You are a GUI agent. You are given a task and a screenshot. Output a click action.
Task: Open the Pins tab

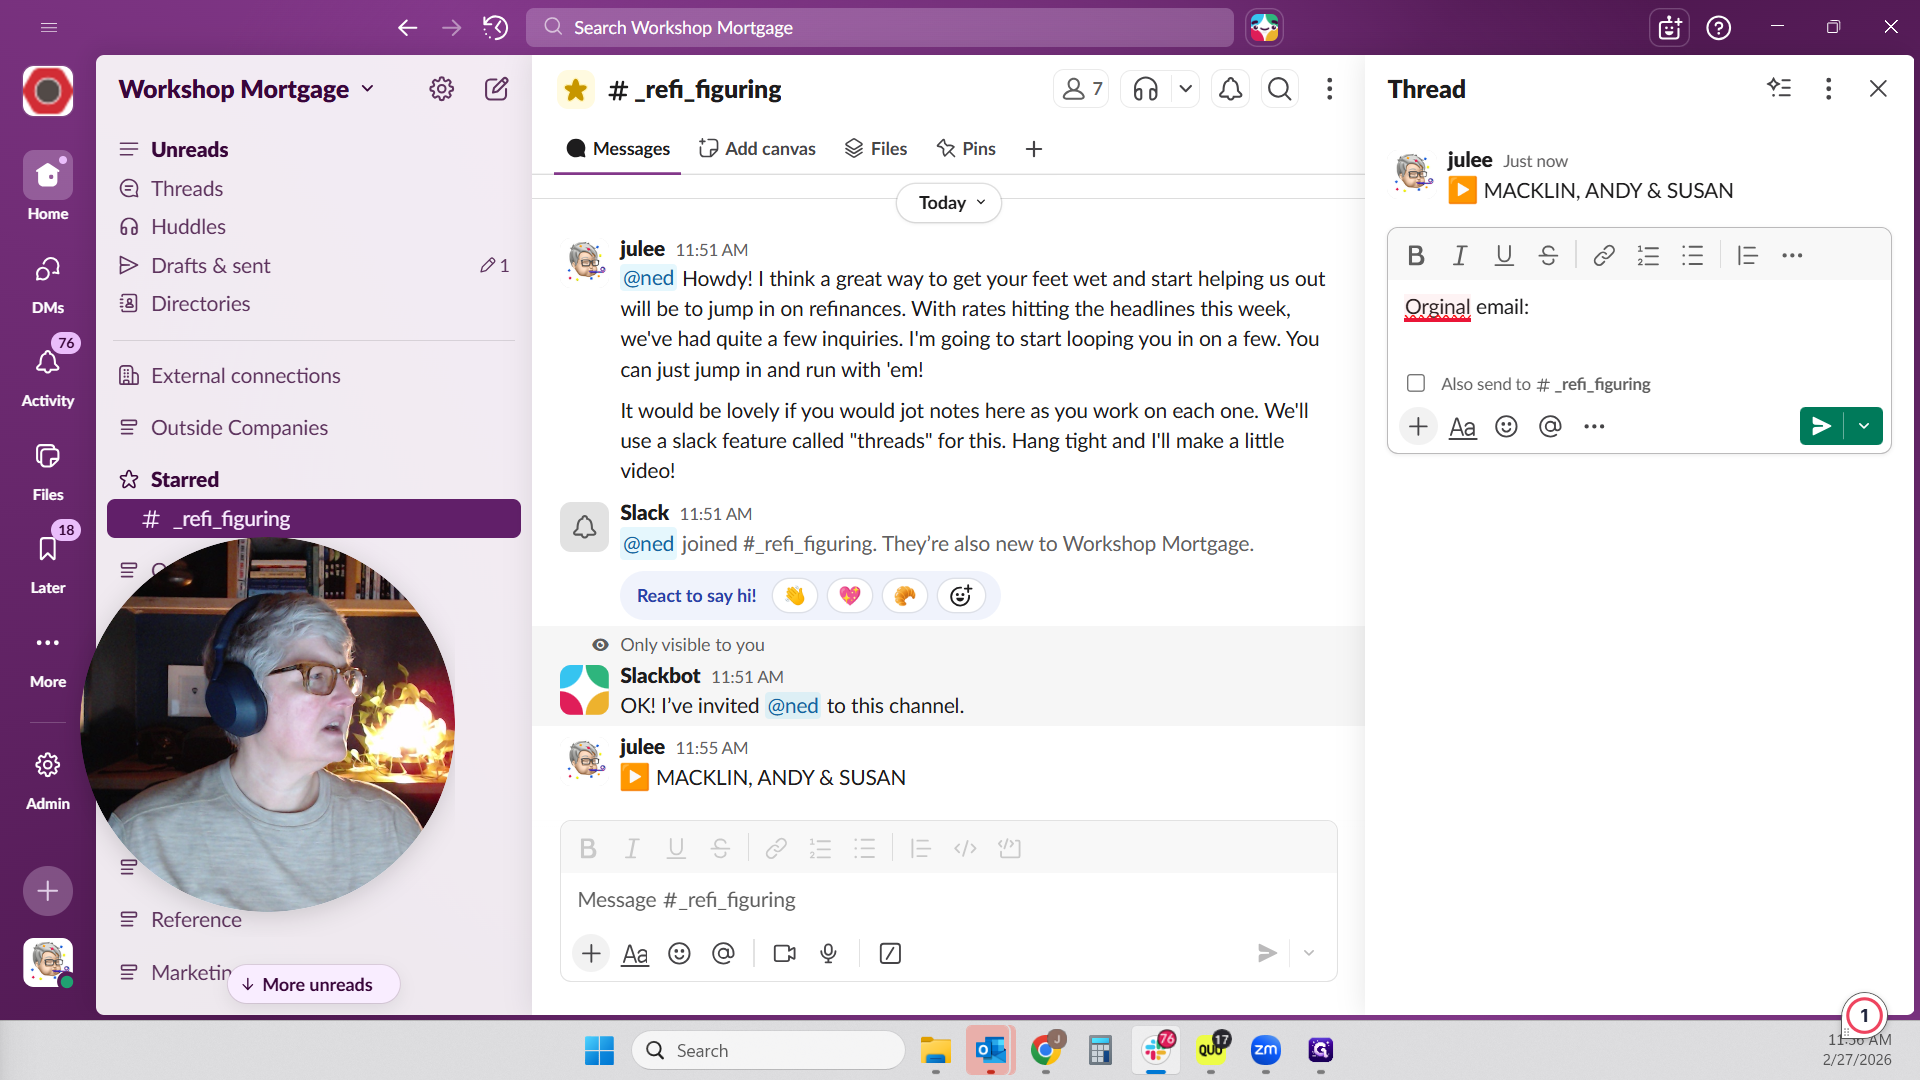pos(966,149)
